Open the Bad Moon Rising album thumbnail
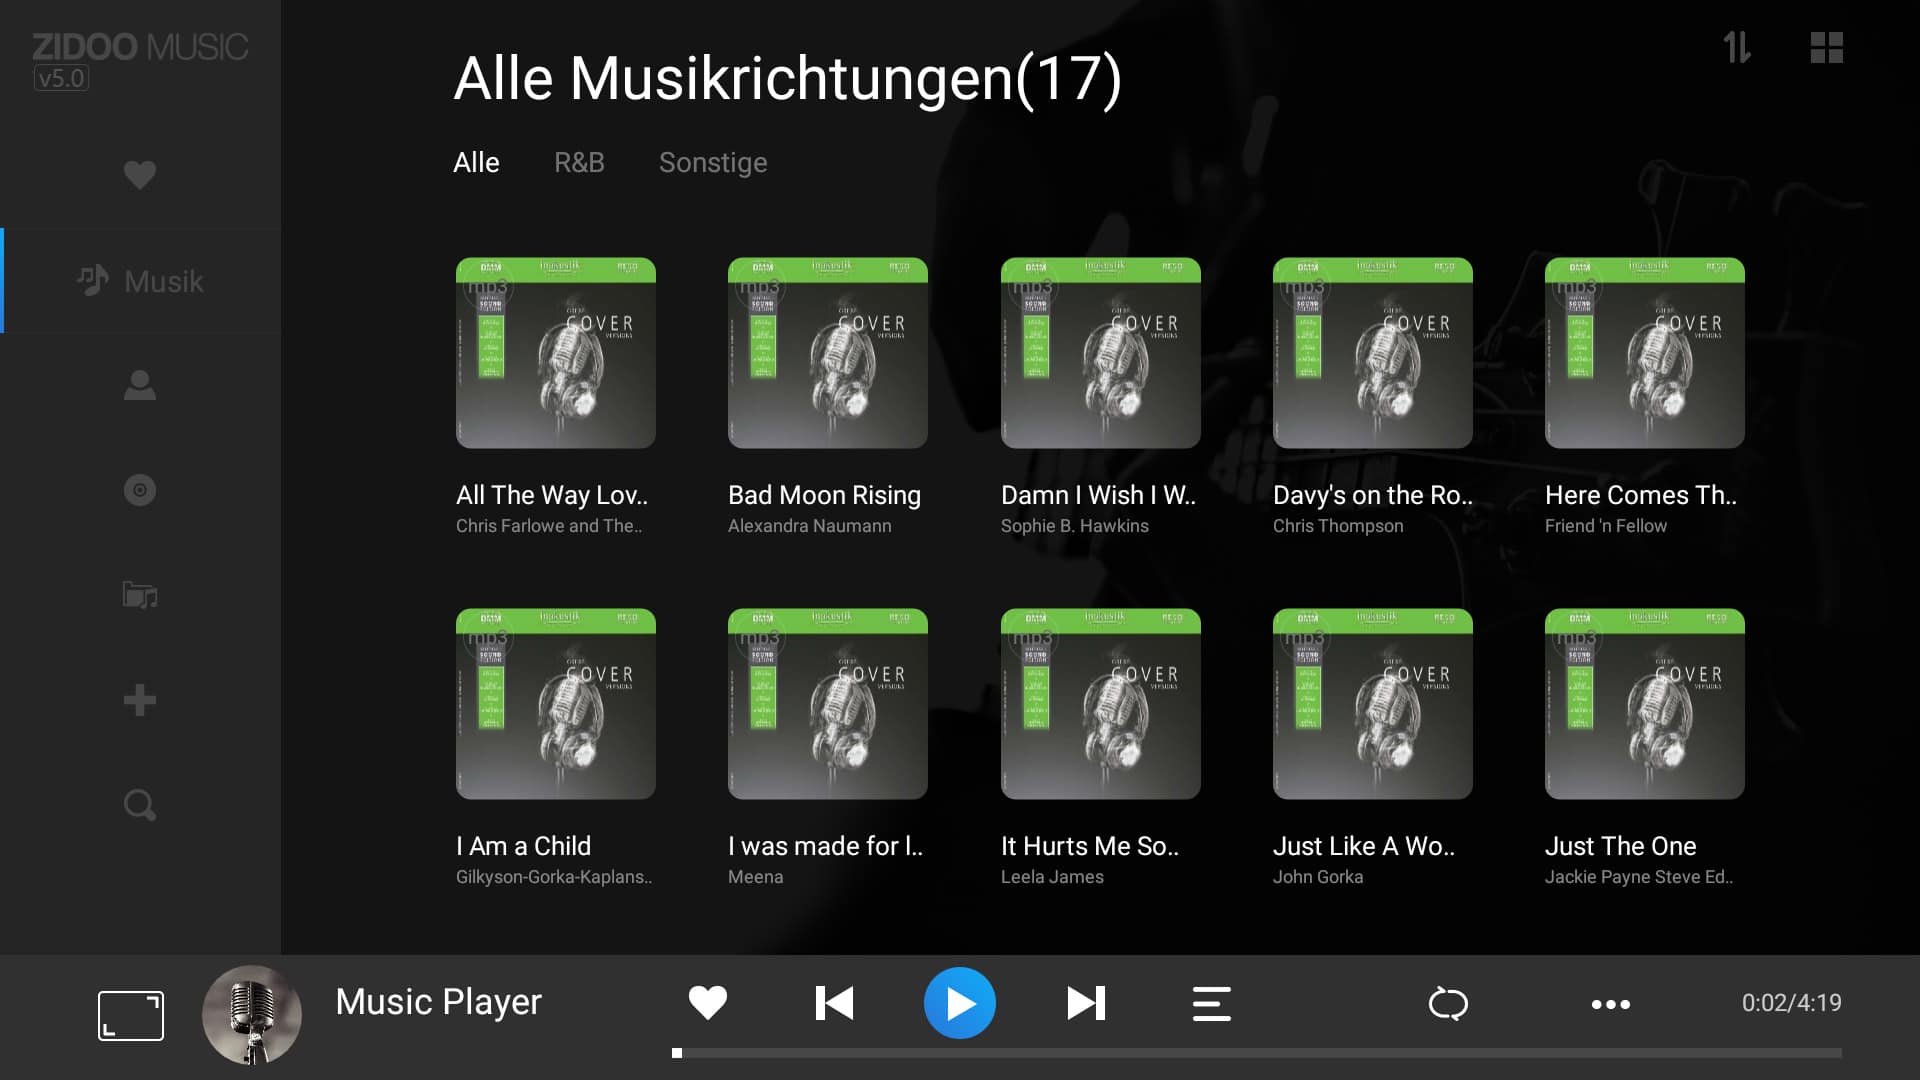Image resolution: width=1920 pixels, height=1080 pixels. [828, 353]
